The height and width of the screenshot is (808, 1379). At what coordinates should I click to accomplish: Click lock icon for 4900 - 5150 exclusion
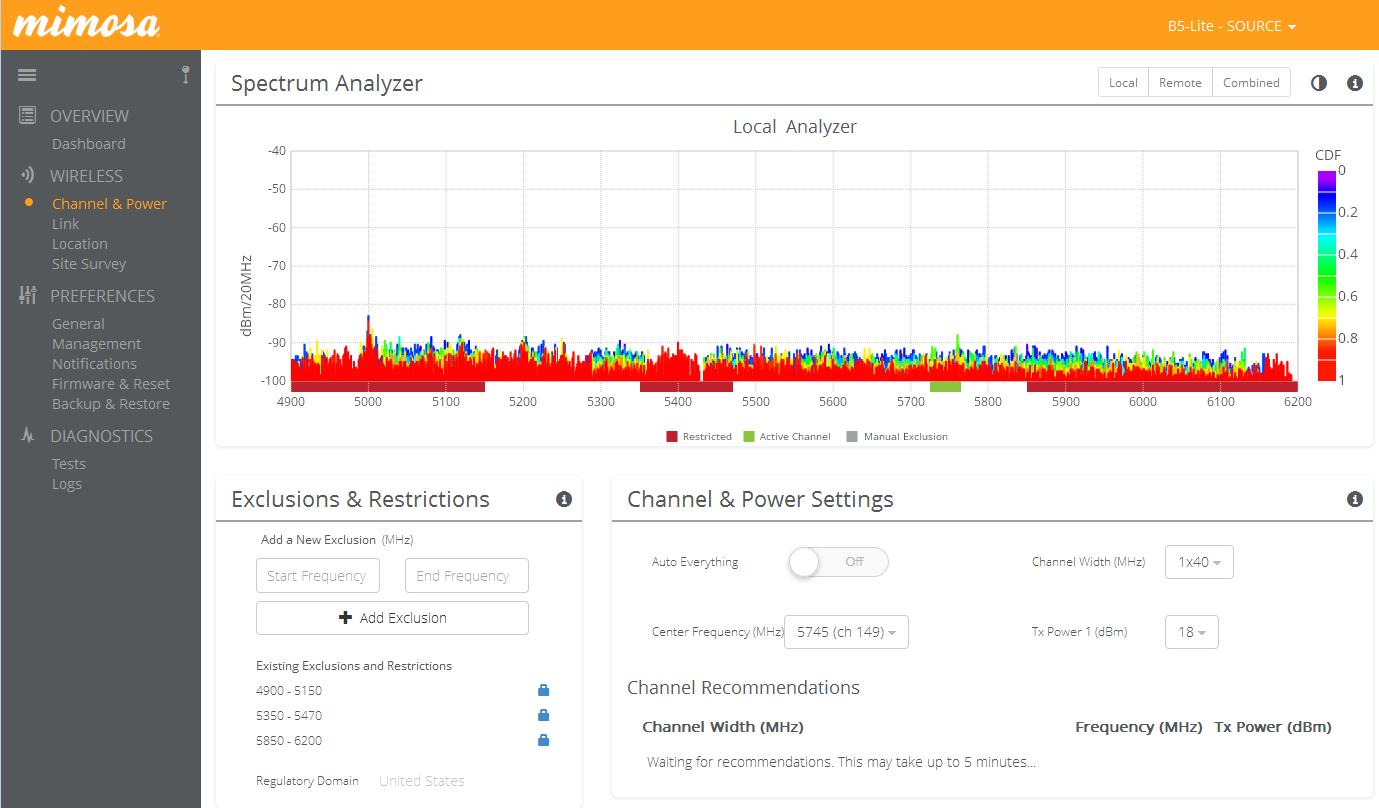pos(543,690)
